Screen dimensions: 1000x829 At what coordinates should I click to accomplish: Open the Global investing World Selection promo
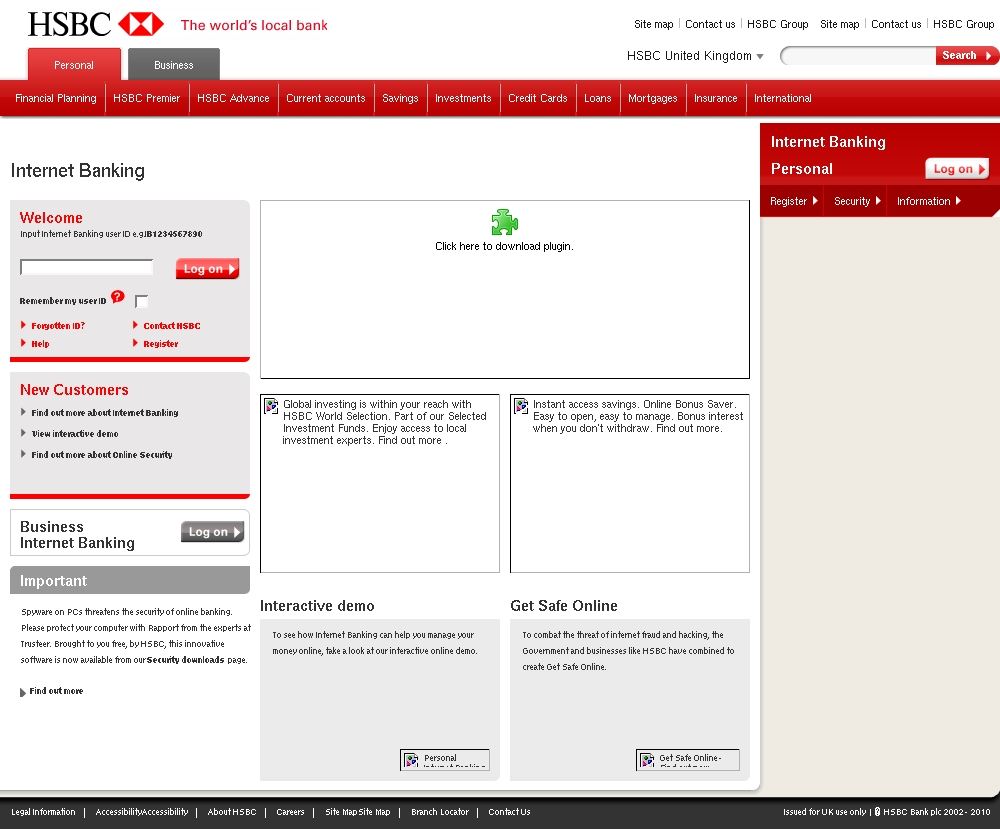click(x=380, y=483)
